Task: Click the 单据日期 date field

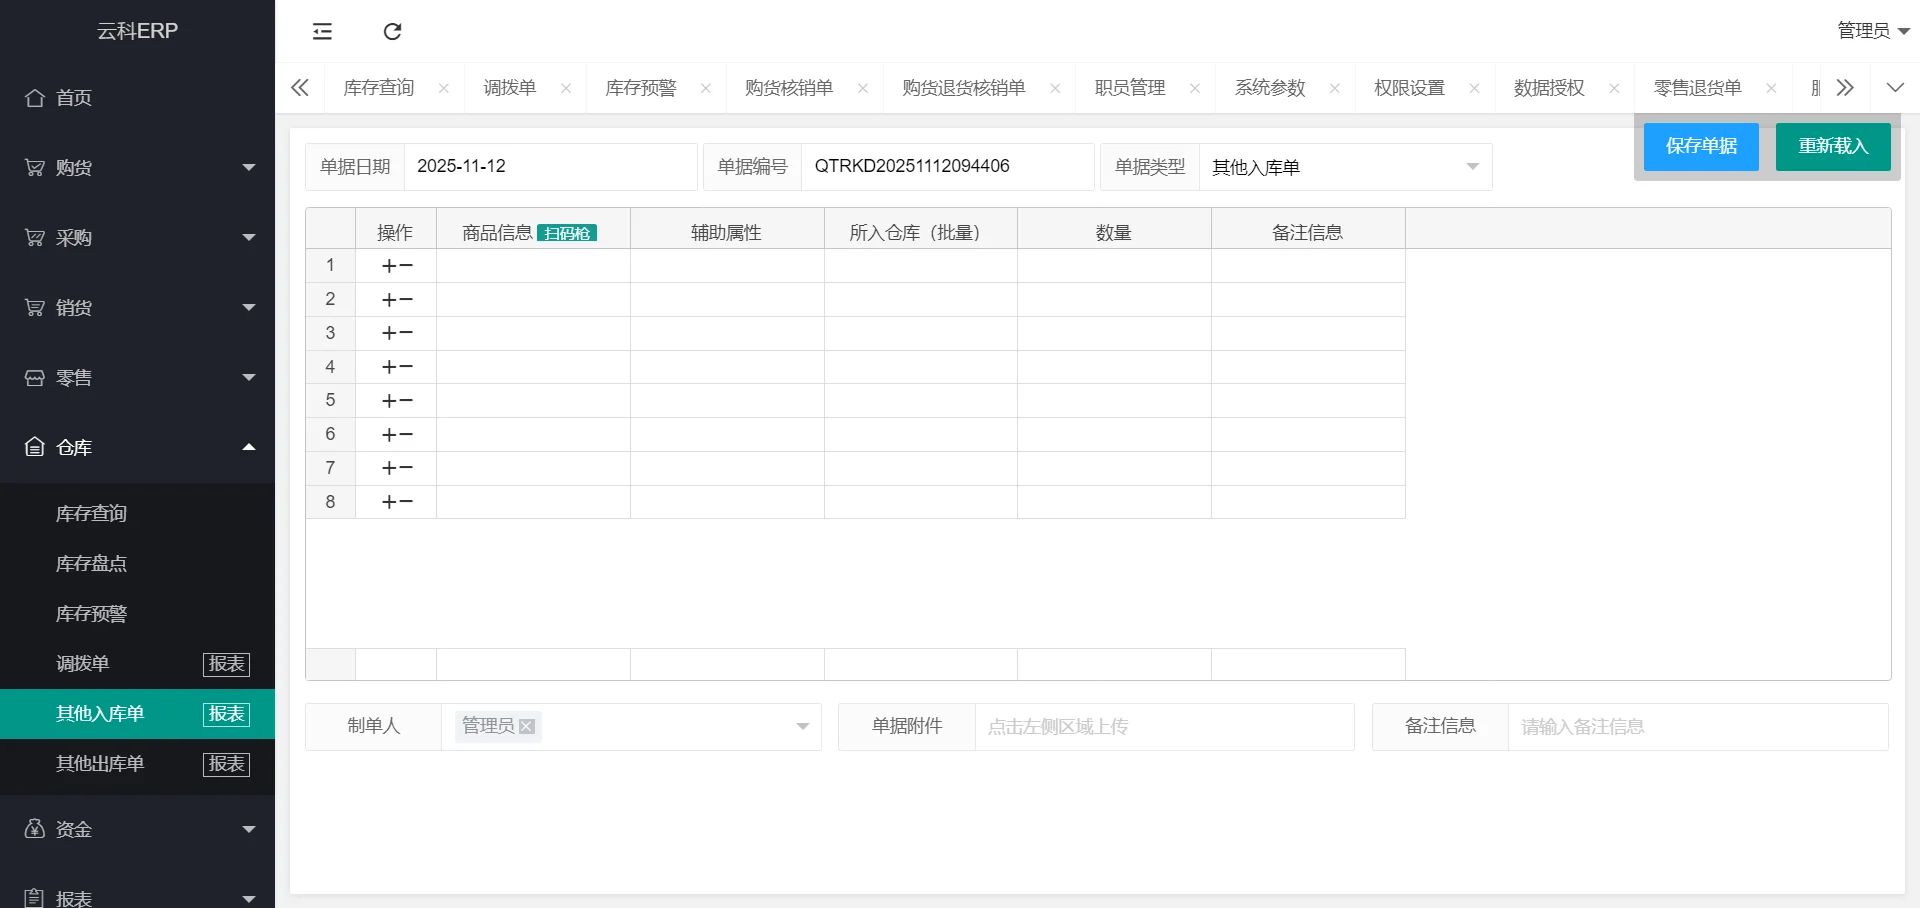Action: (x=549, y=166)
